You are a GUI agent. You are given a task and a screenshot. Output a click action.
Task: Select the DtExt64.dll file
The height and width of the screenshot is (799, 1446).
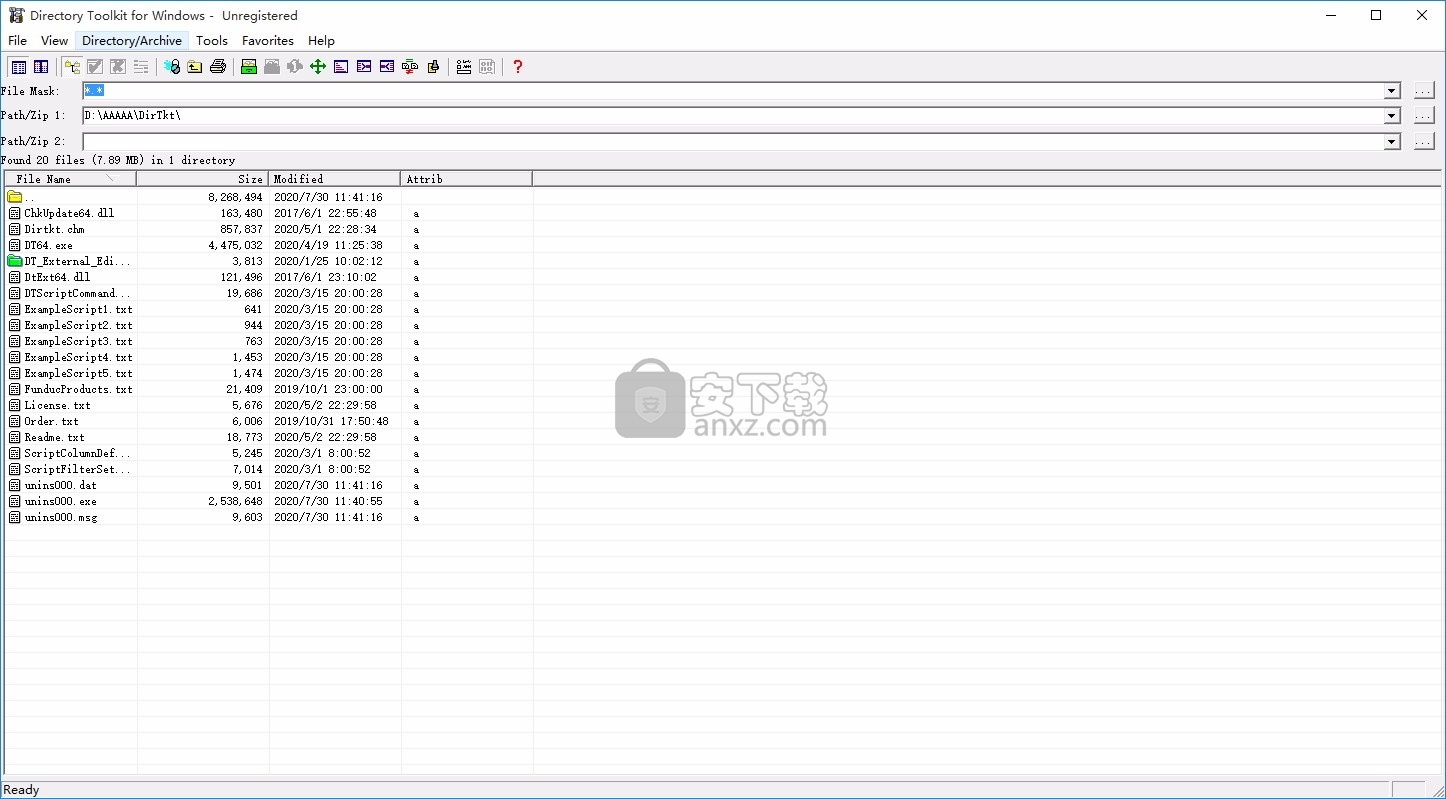(57, 277)
